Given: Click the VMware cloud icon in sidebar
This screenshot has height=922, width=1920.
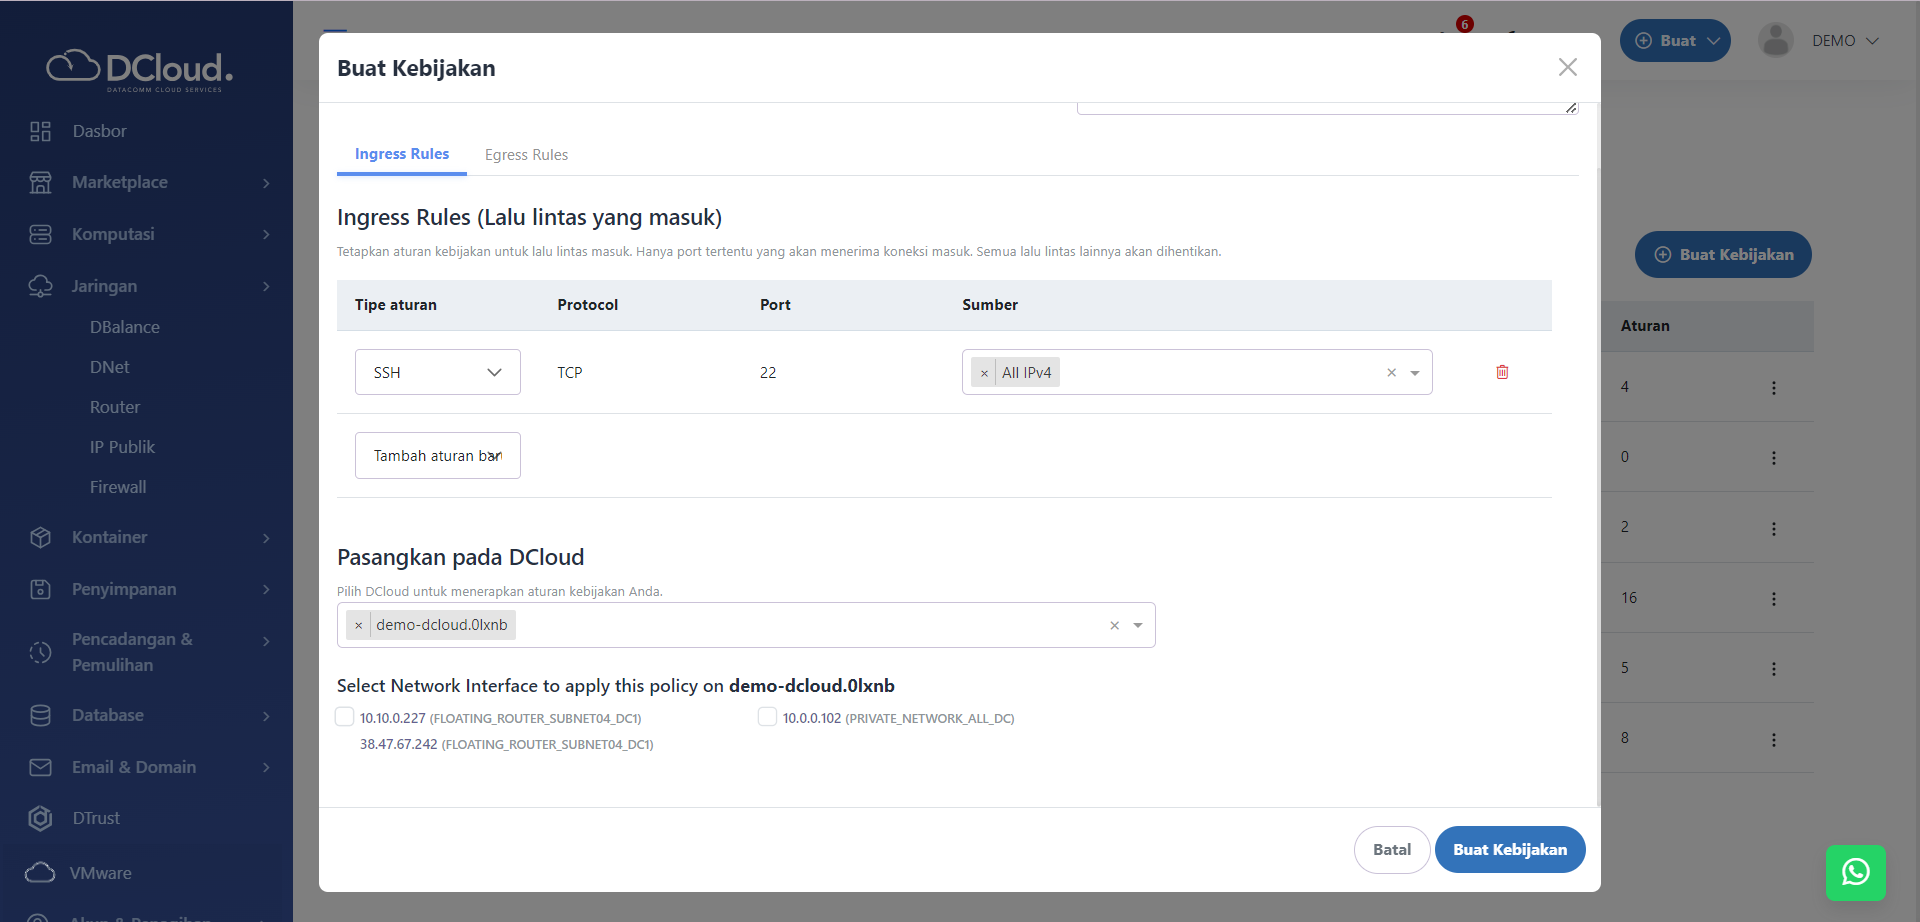Looking at the screenshot, I should [40, 873].
